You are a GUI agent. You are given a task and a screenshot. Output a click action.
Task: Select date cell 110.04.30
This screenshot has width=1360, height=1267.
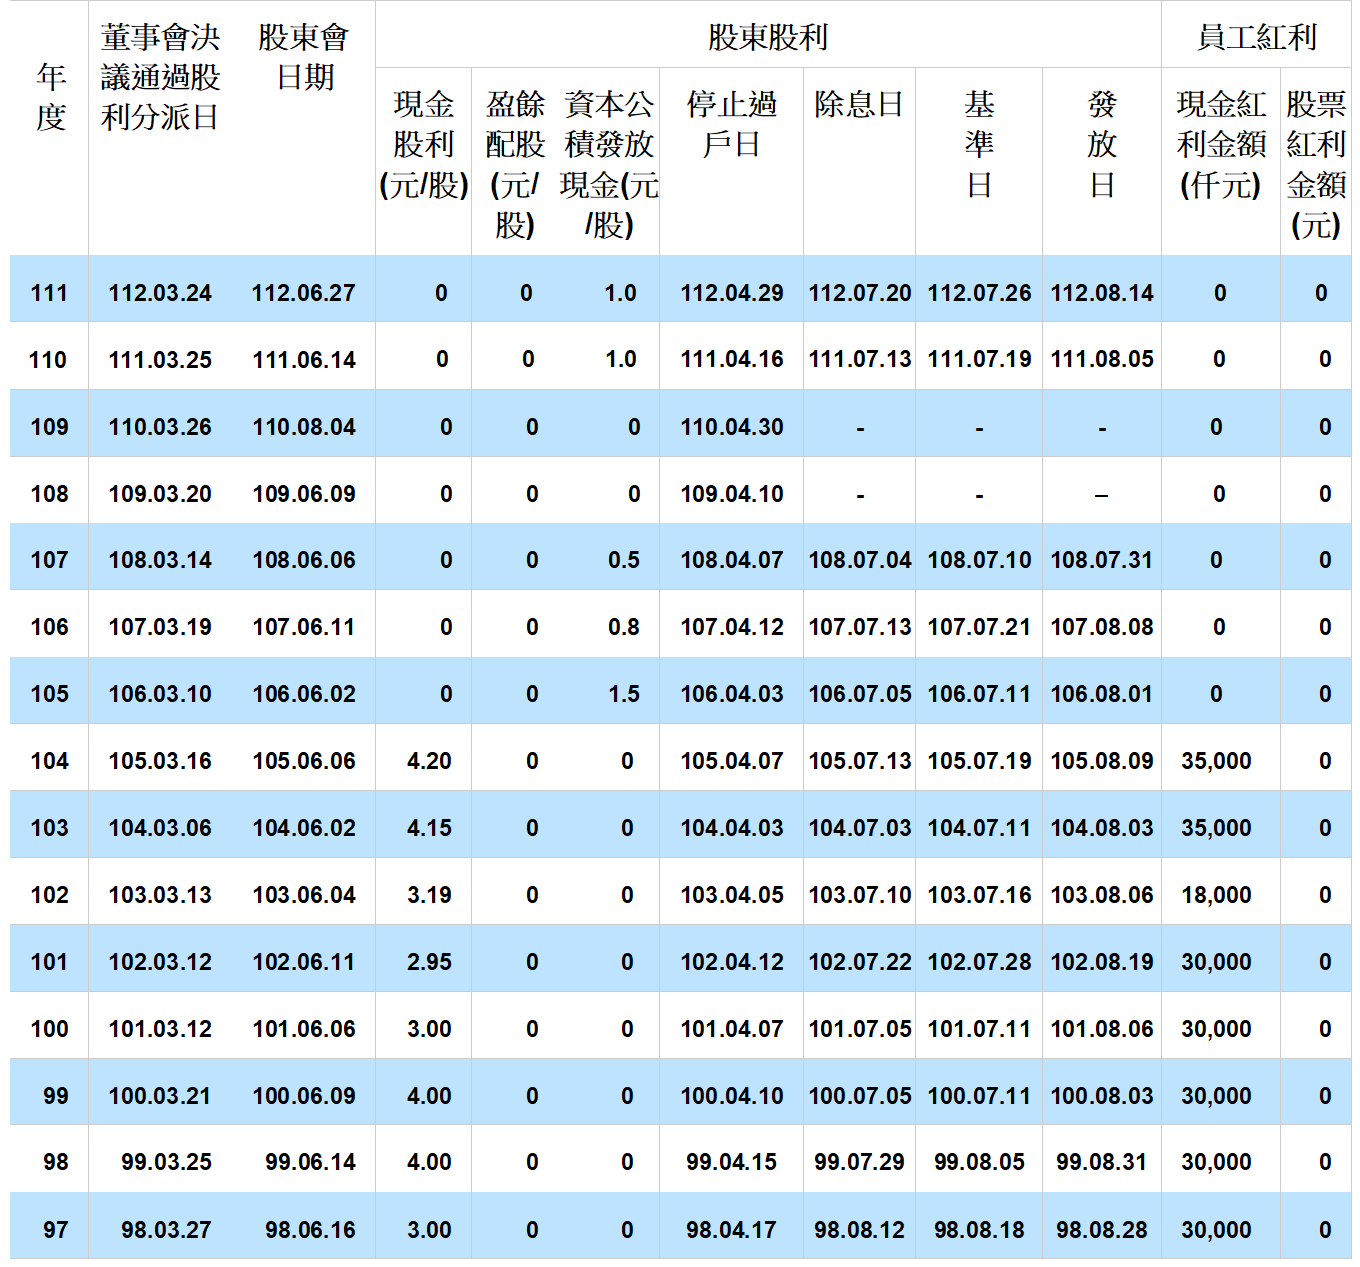click(x=732, y=427)
